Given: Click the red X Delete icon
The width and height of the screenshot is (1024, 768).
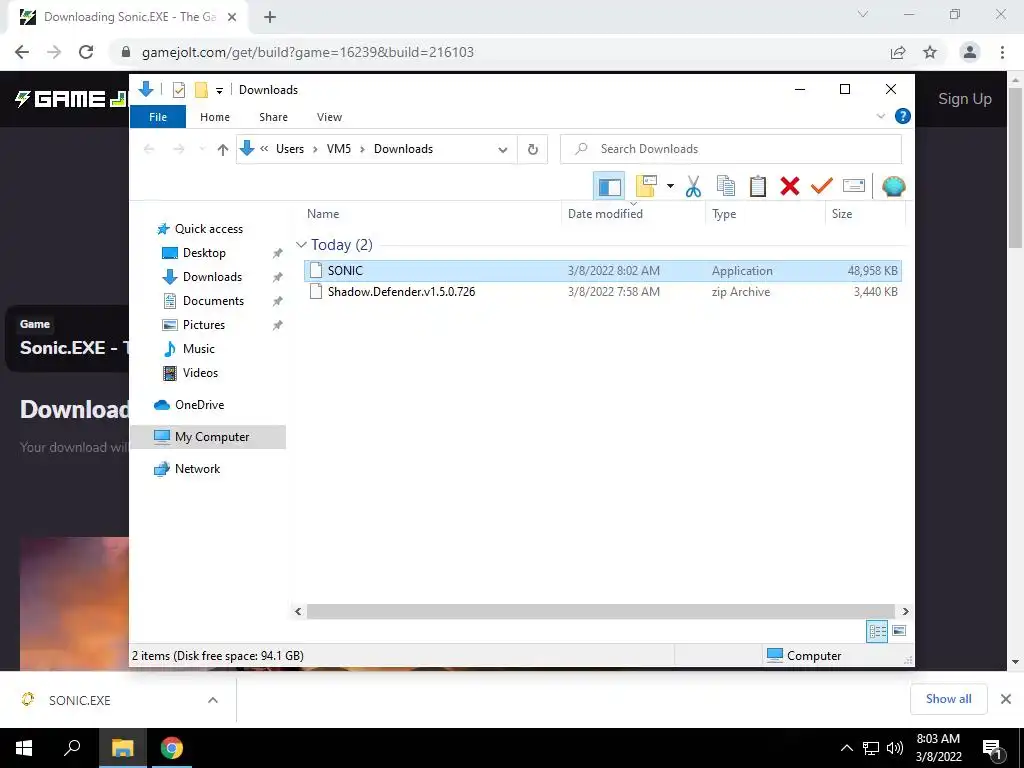Looking at the screenshot, I should click(x=790, y=187).
